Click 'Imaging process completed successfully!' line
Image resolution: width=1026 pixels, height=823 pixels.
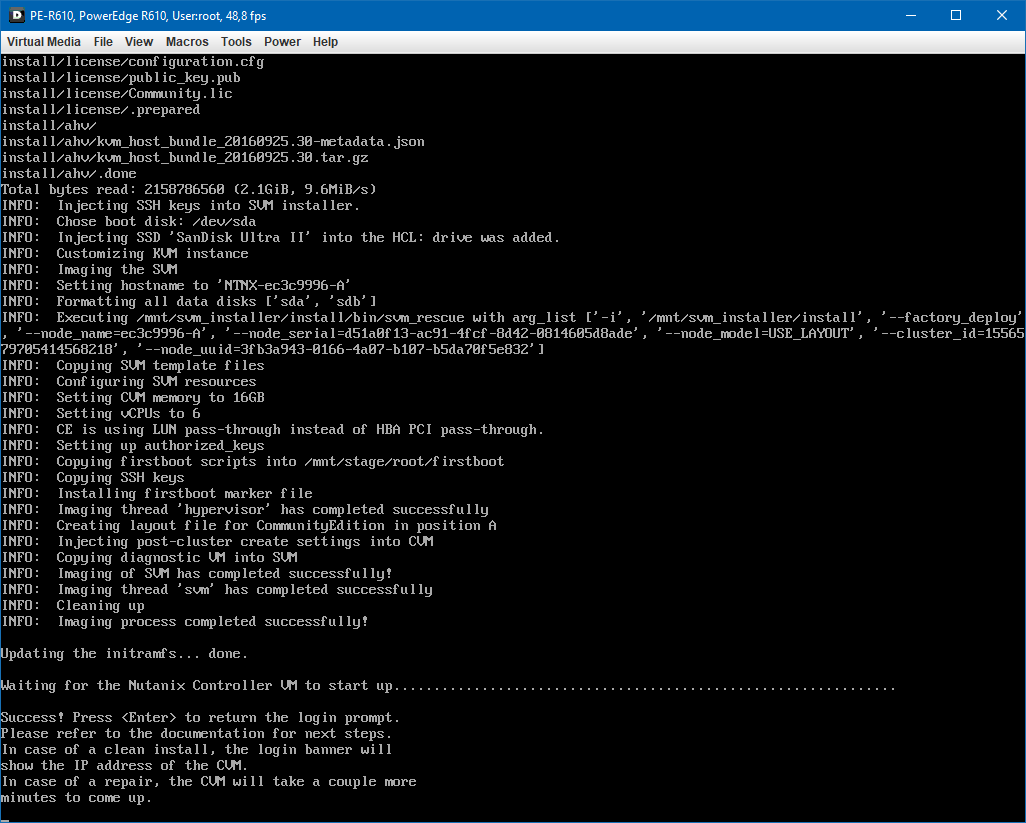click(185, 622)
